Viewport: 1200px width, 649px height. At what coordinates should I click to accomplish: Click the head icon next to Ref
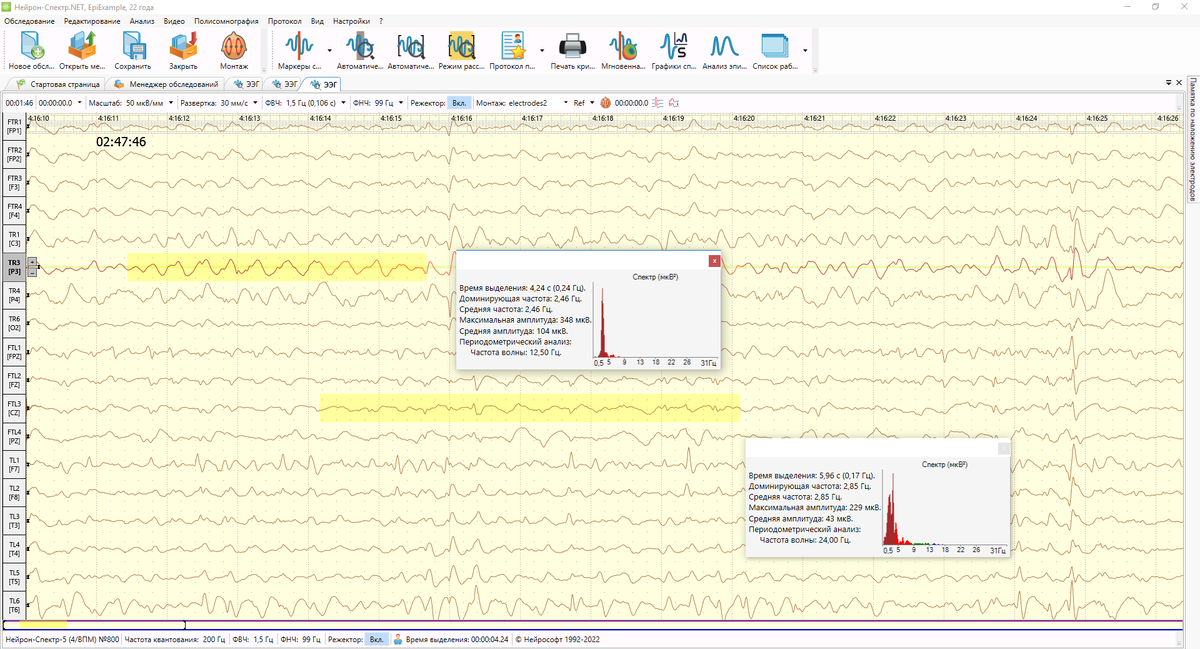[606, 102]
